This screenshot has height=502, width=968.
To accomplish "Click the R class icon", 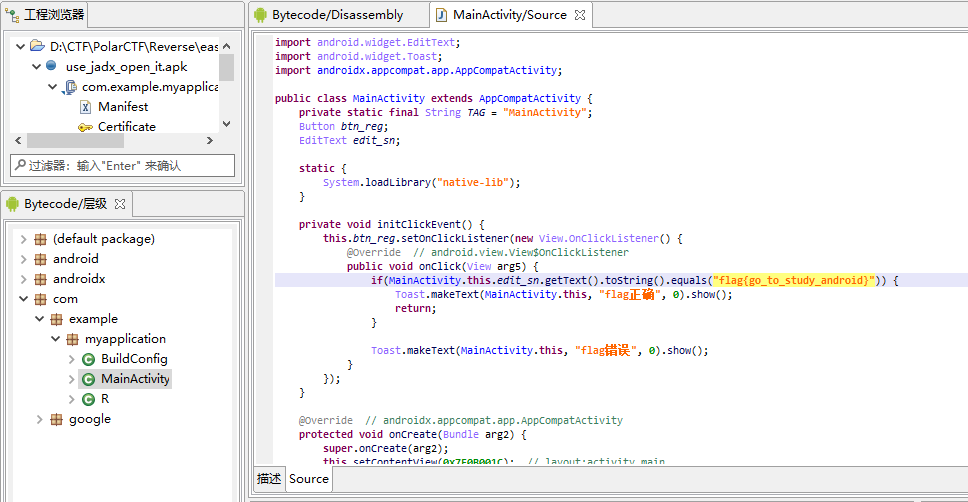I will coord(88,399).
